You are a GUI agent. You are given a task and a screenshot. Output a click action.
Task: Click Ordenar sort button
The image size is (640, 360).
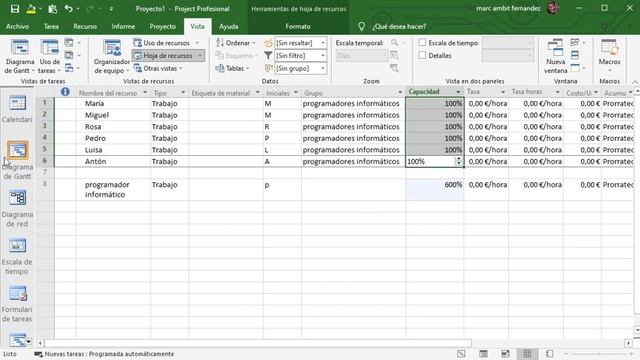click(x=236, y=43)
